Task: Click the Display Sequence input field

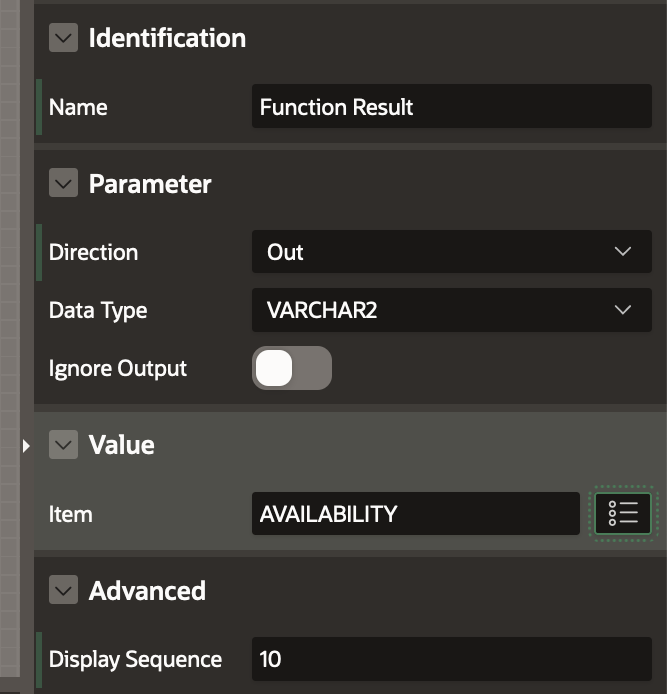Action: [x=451, y=659]
